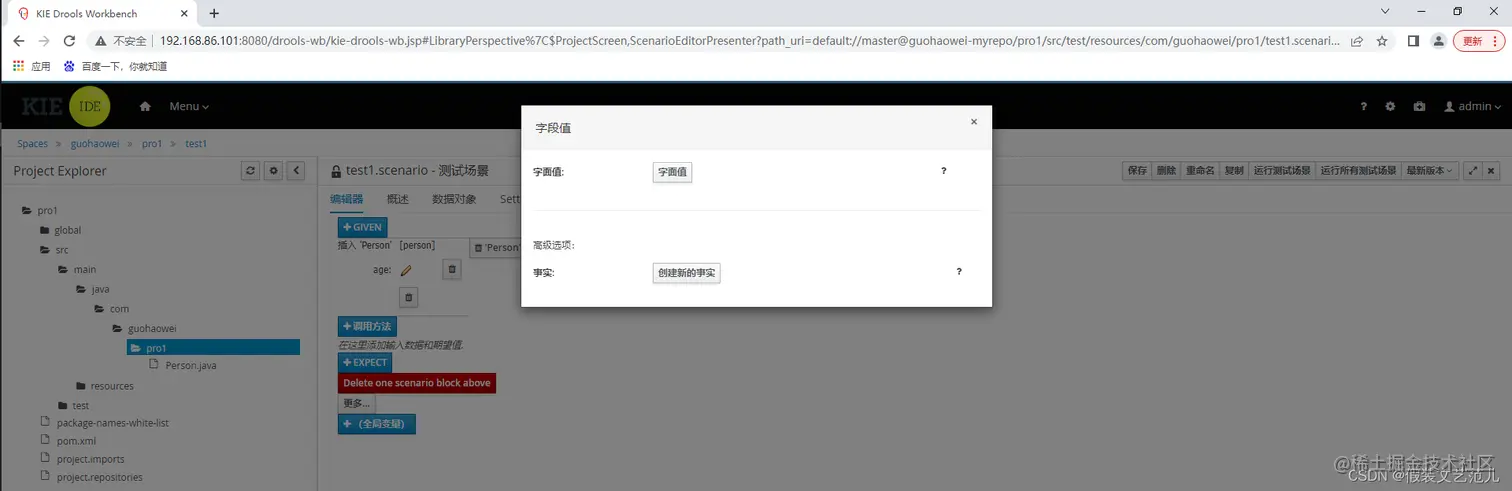The width and height of the screenshot is (1512, 491).
Task: Open the Person.java file
Action: click(183, 366)
